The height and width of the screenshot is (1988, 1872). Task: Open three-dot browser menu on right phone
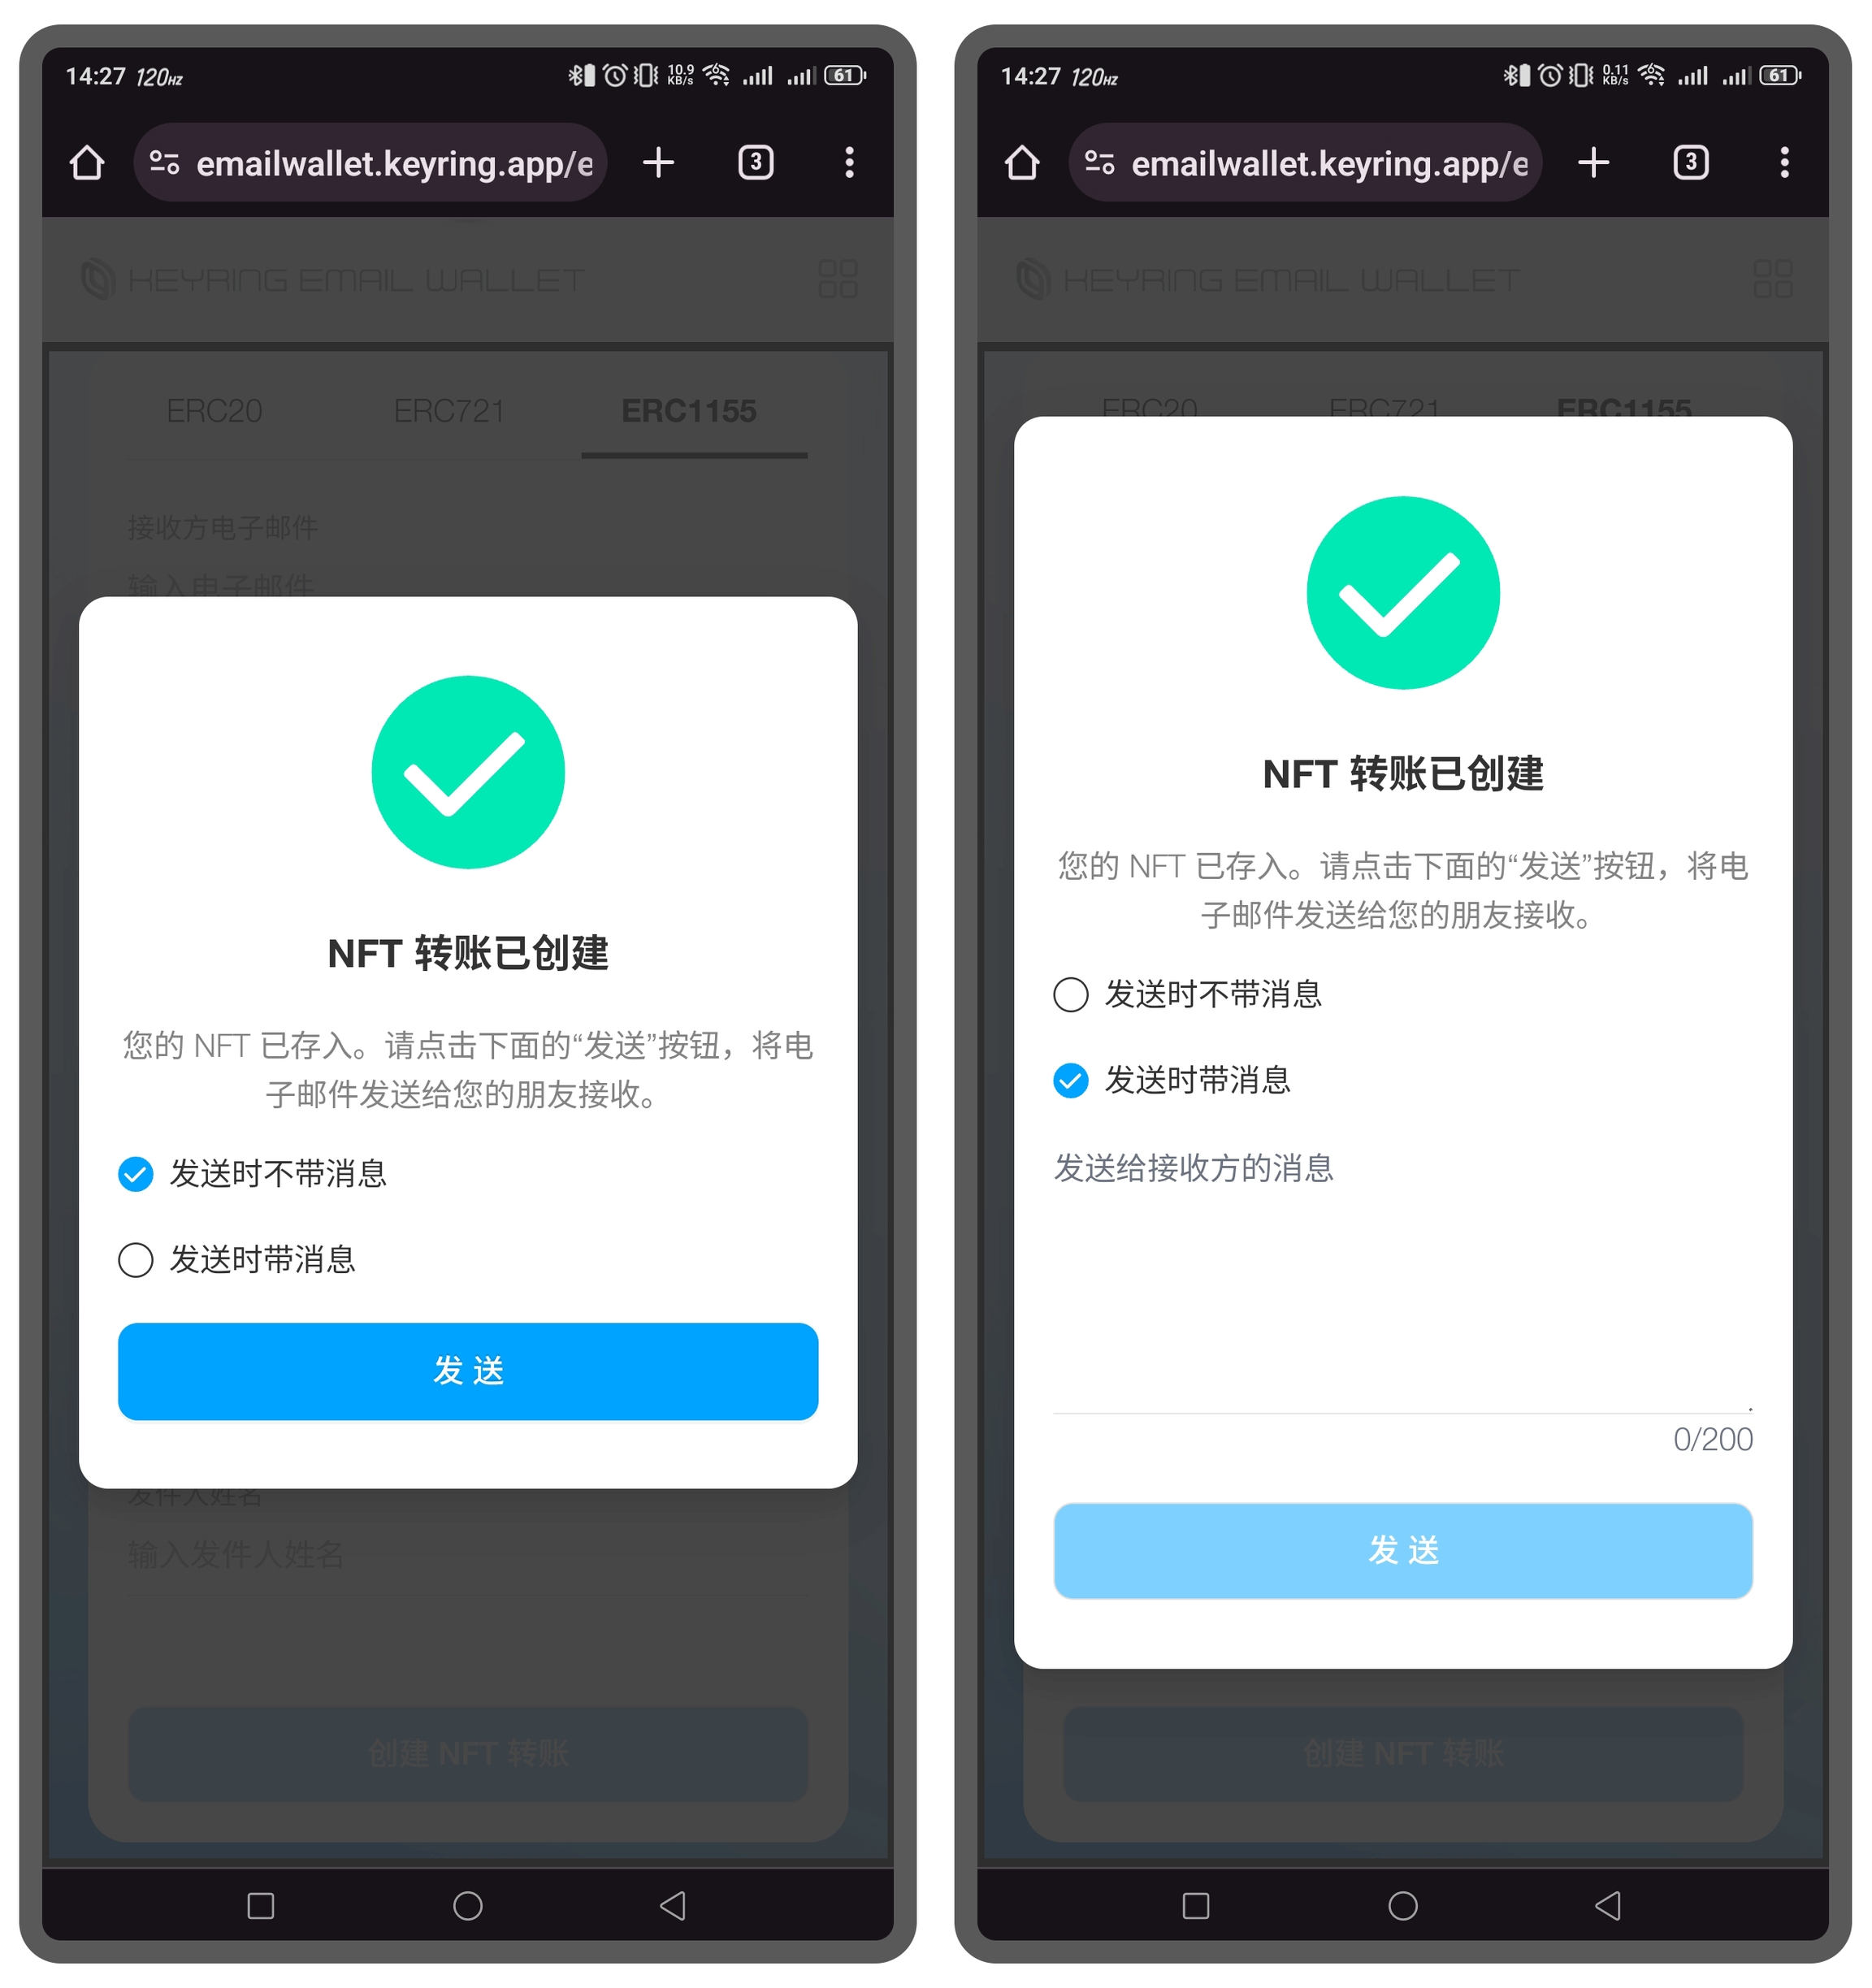tap(1784, 162)
